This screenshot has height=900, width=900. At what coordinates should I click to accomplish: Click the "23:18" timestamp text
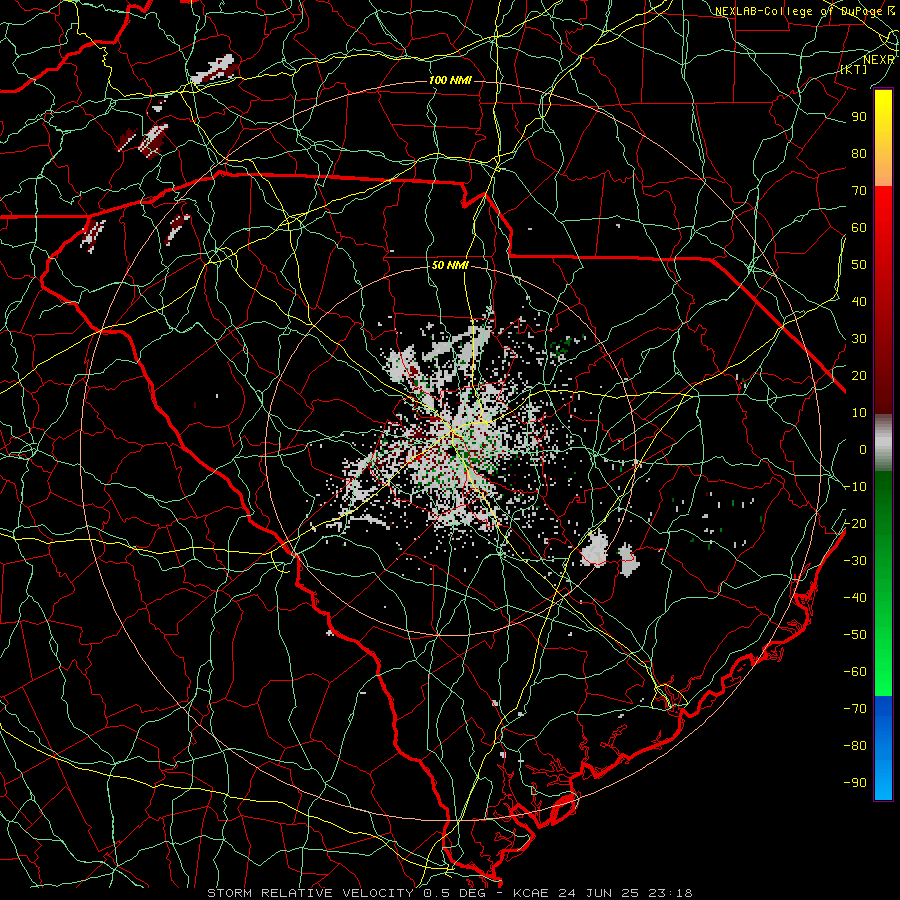click(670, 893)
